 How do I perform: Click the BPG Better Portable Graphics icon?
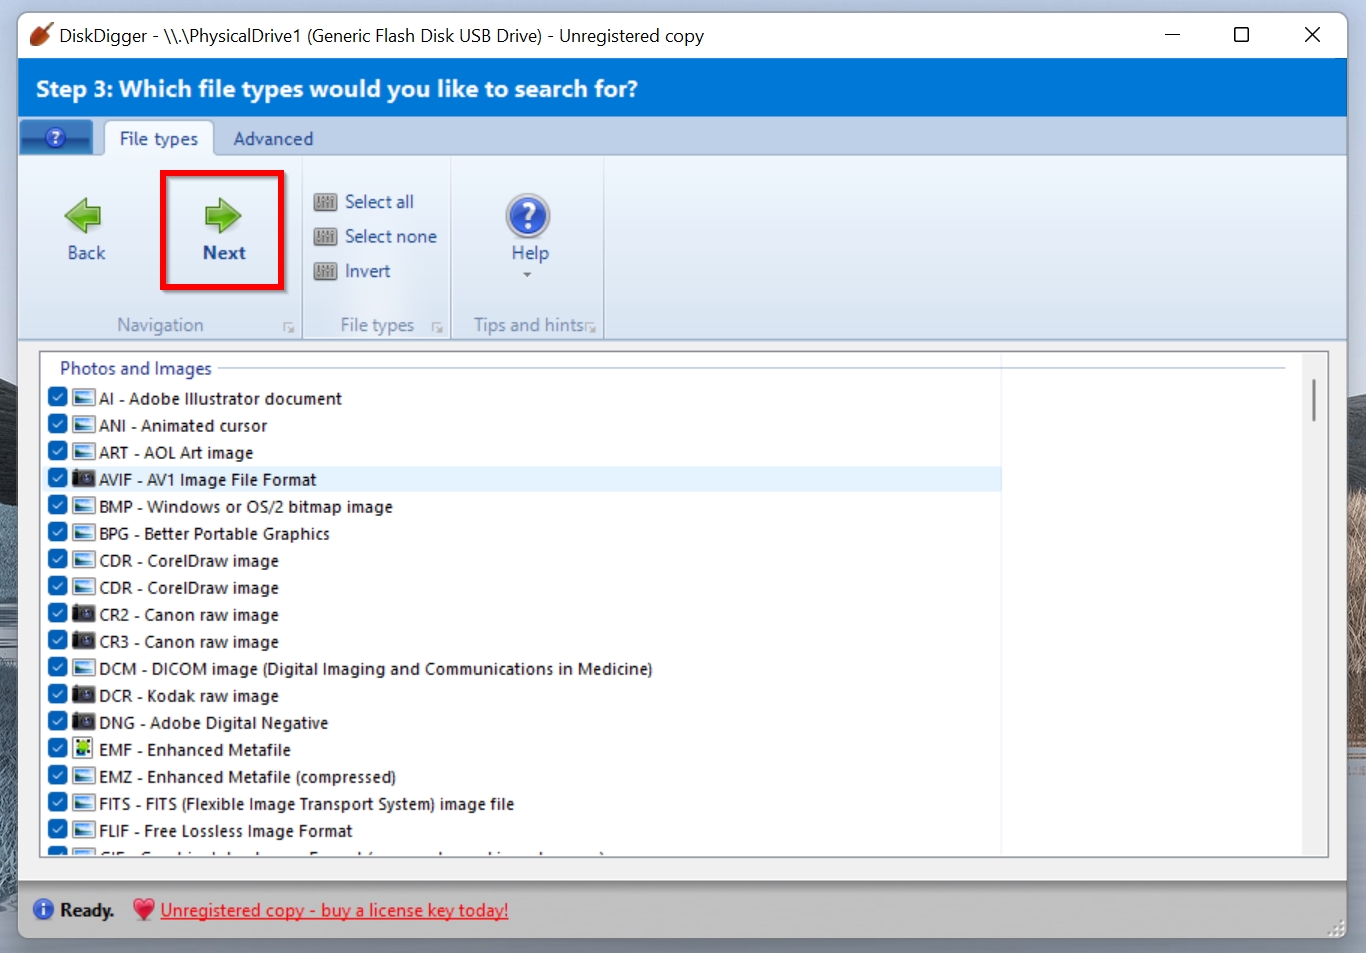point(84,533)
